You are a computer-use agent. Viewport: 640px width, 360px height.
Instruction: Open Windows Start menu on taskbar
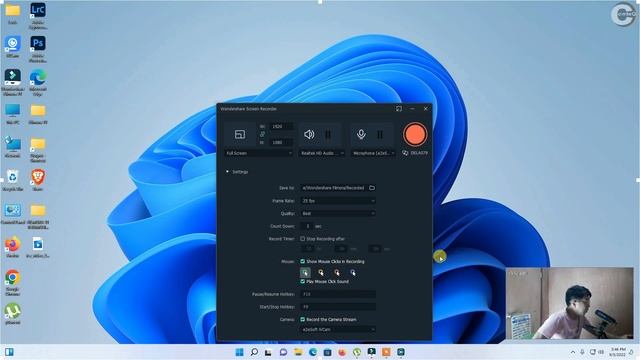pyautogui.click(x=240, y=352)
